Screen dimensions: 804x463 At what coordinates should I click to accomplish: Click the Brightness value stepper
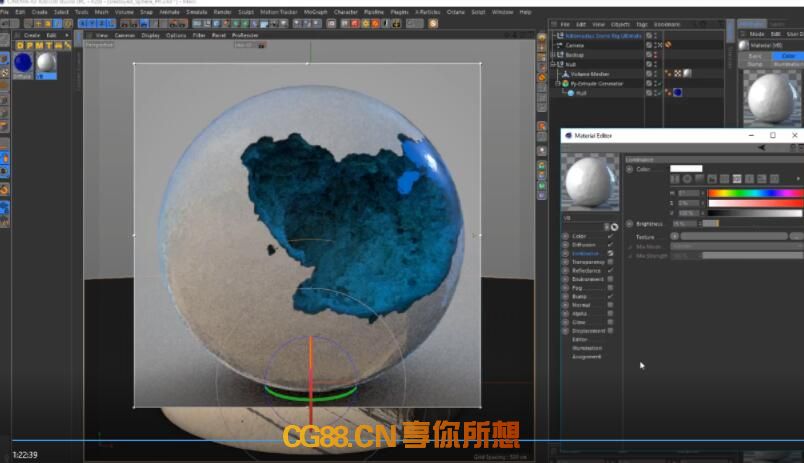(699, 224)
